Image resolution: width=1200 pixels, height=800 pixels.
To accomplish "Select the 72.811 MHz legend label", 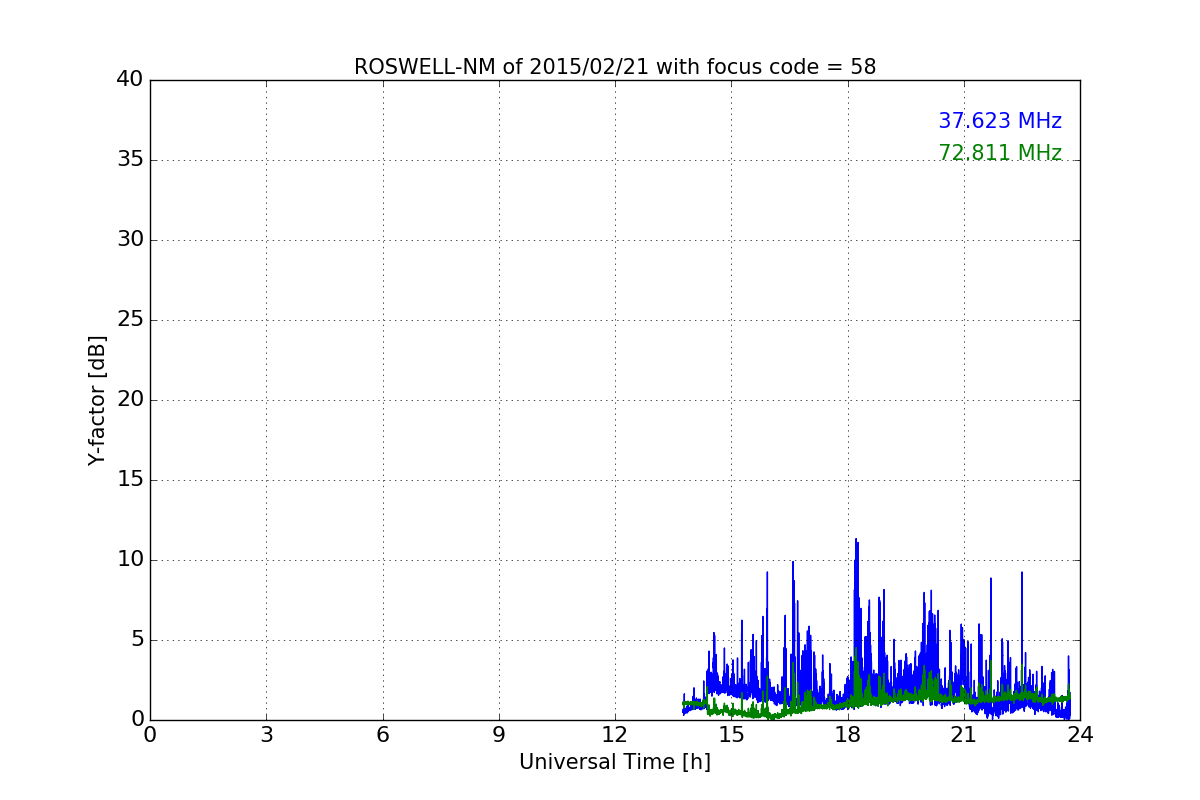I will click(x=1000, y=153).
